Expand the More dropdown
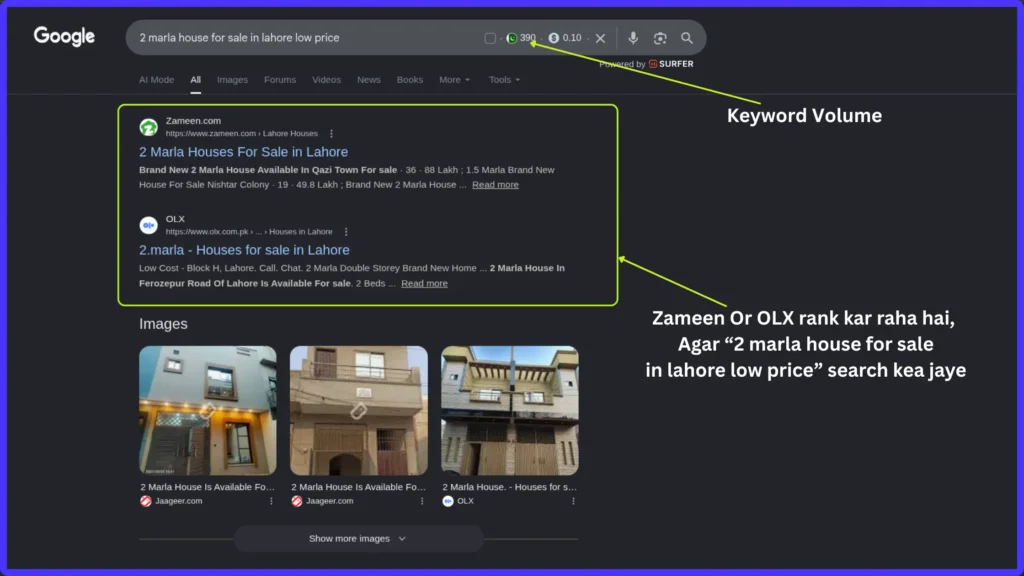 [454, 80]
